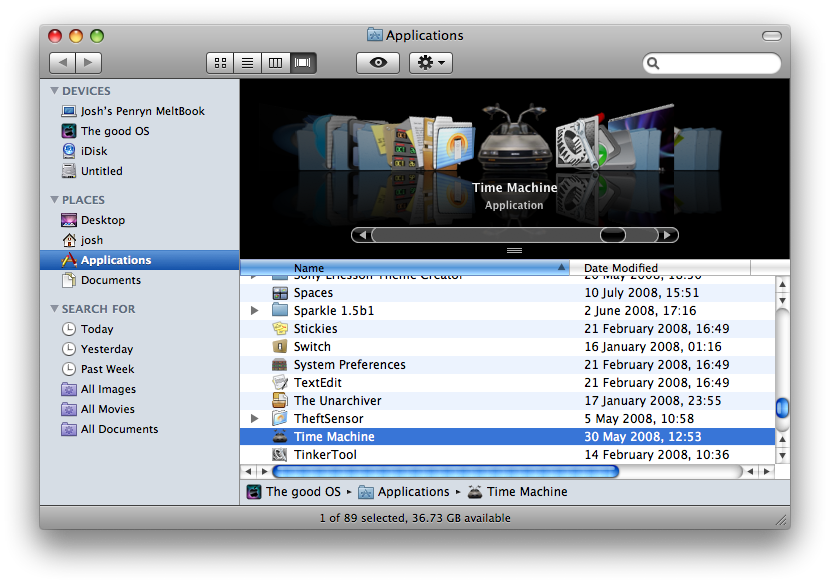Sort by Date Modified column header

point(660,268)
